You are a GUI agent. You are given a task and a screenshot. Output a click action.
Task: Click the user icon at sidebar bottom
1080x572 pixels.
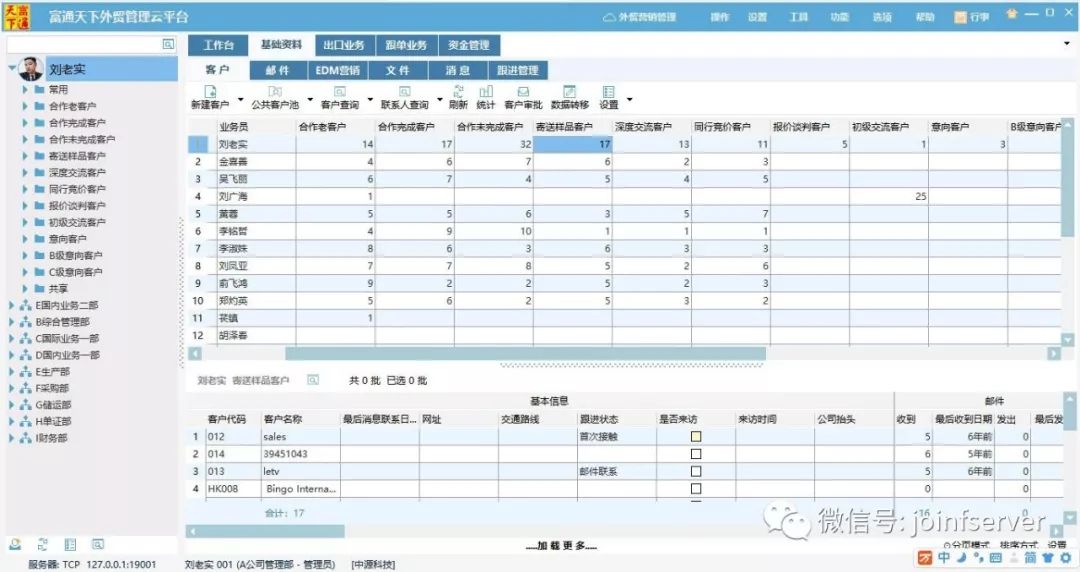point(15,544)
